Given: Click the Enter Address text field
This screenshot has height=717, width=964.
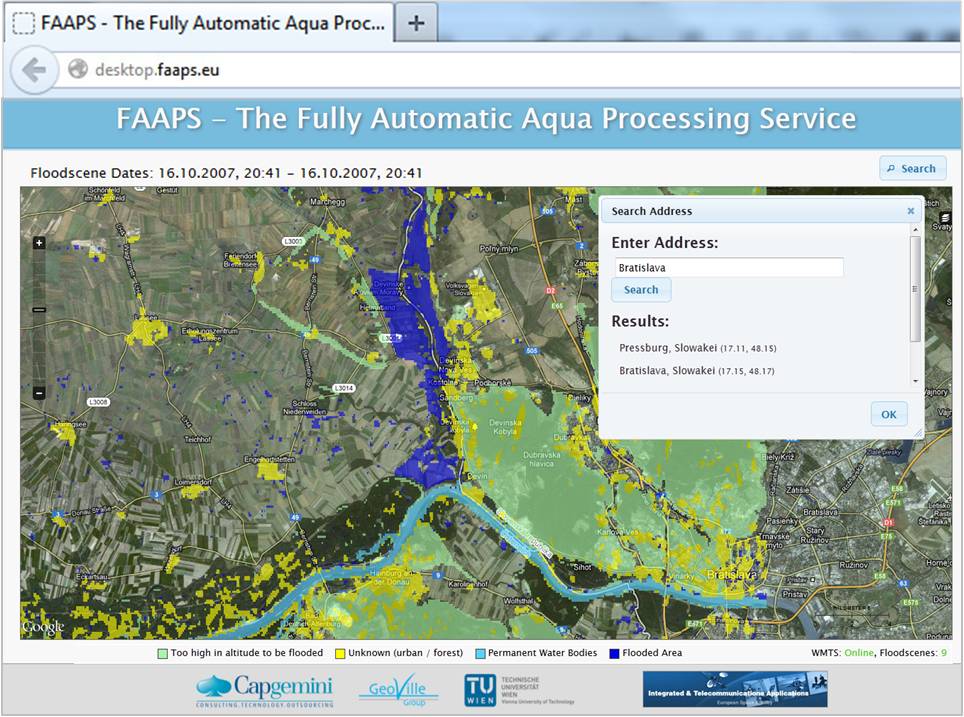Looking at the screenshot, I should click(728, 267).
